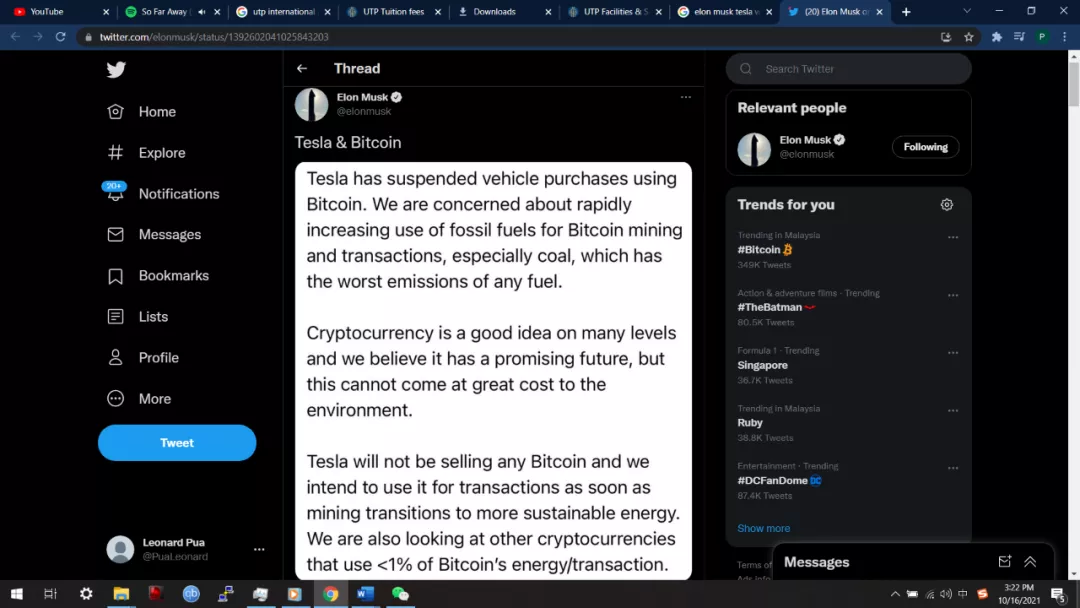The width and height of the screenshot is (1080, 608).
Task: Open the Explore hashtag icon
Action: [116, 153]
